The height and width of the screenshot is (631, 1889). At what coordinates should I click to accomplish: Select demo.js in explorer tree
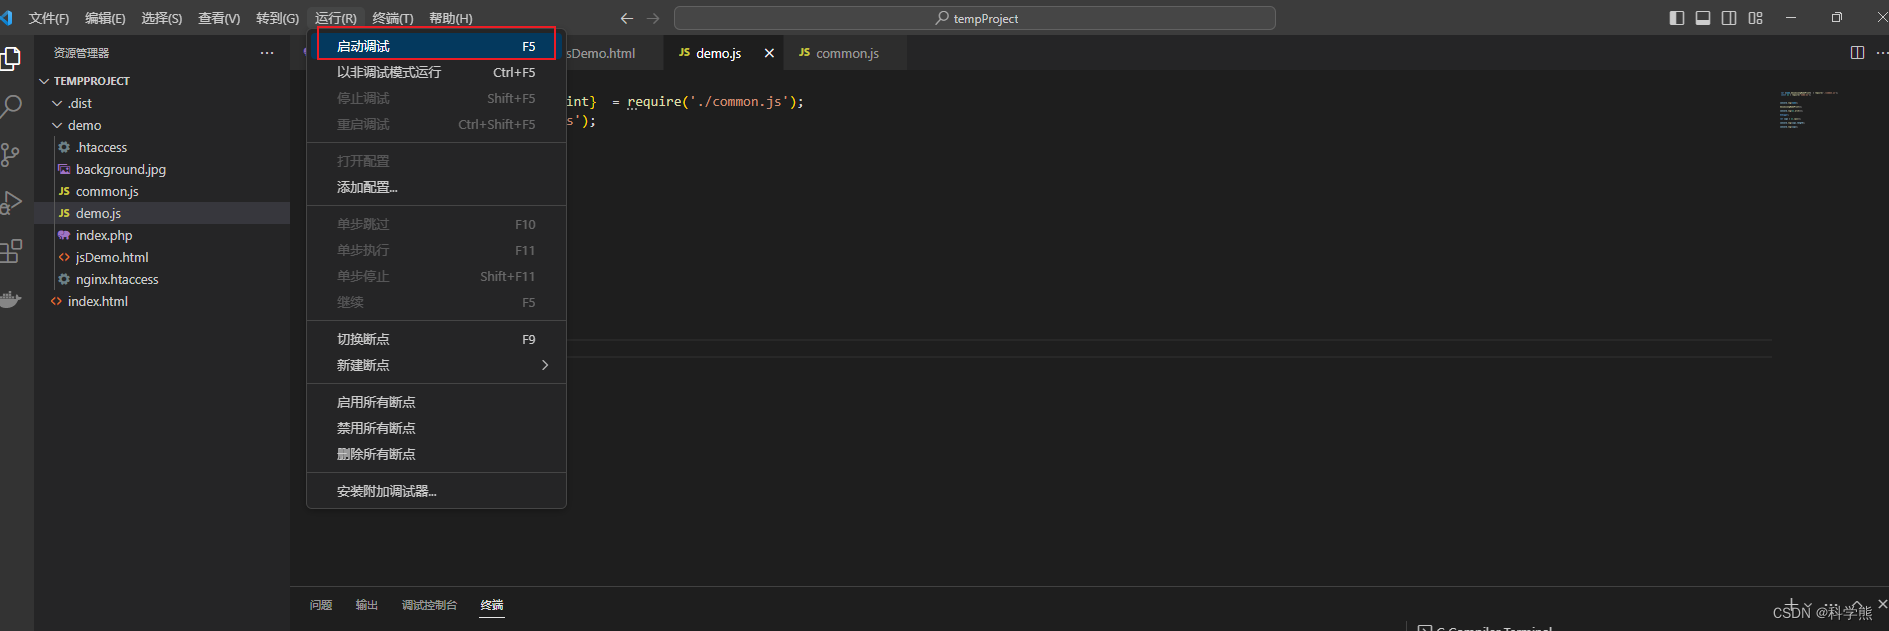tap(162, 213)
